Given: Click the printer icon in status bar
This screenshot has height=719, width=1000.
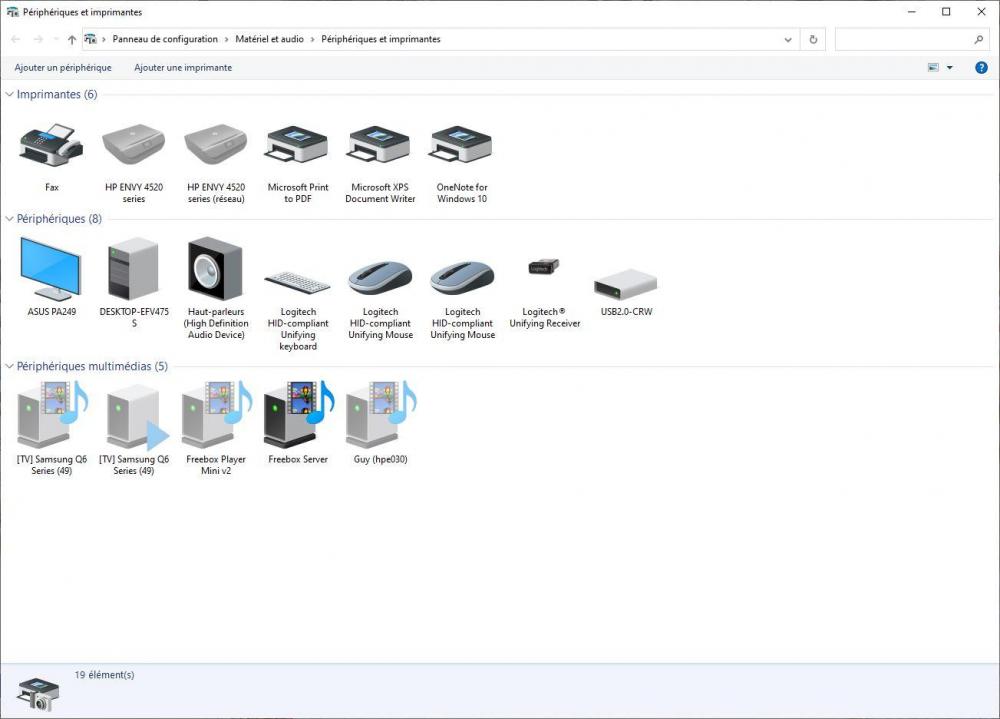Looking at the screenshot, I should 39,693.
